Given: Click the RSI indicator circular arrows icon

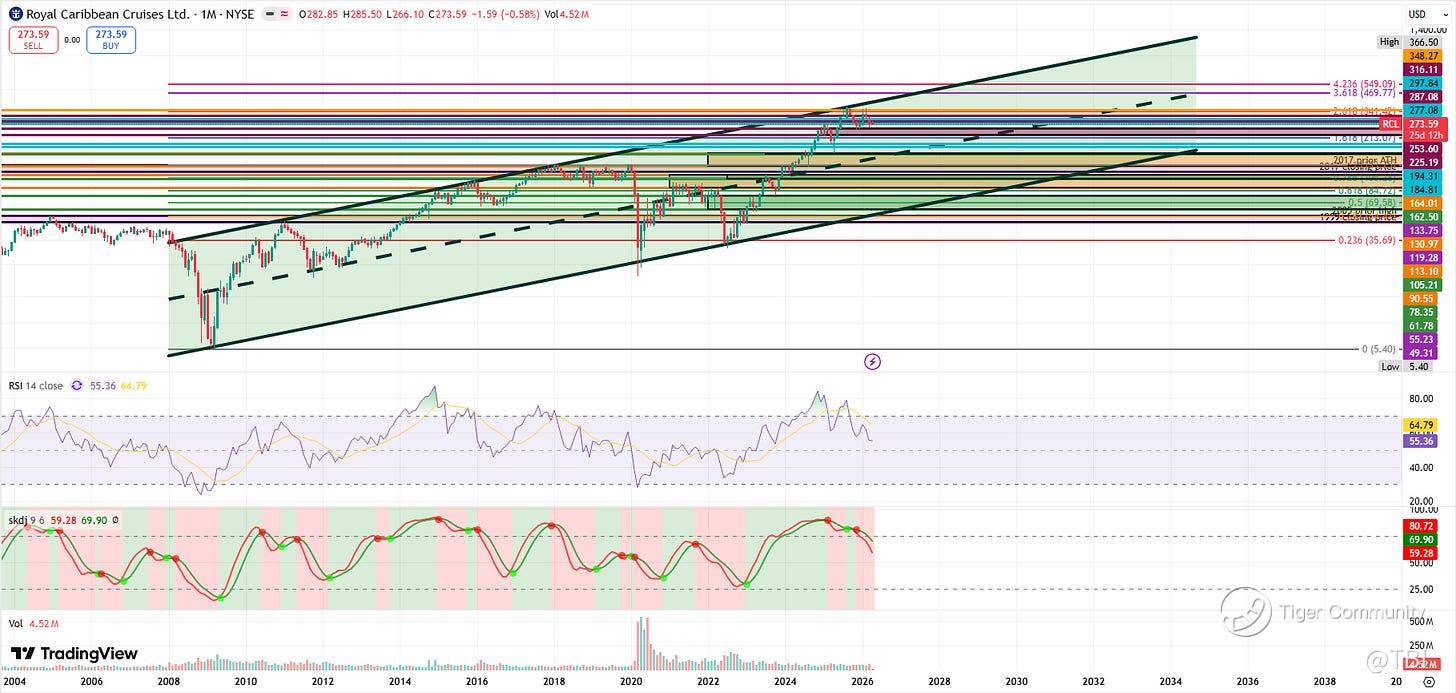Looking at the screenshot, I should [x=77, y=385].
